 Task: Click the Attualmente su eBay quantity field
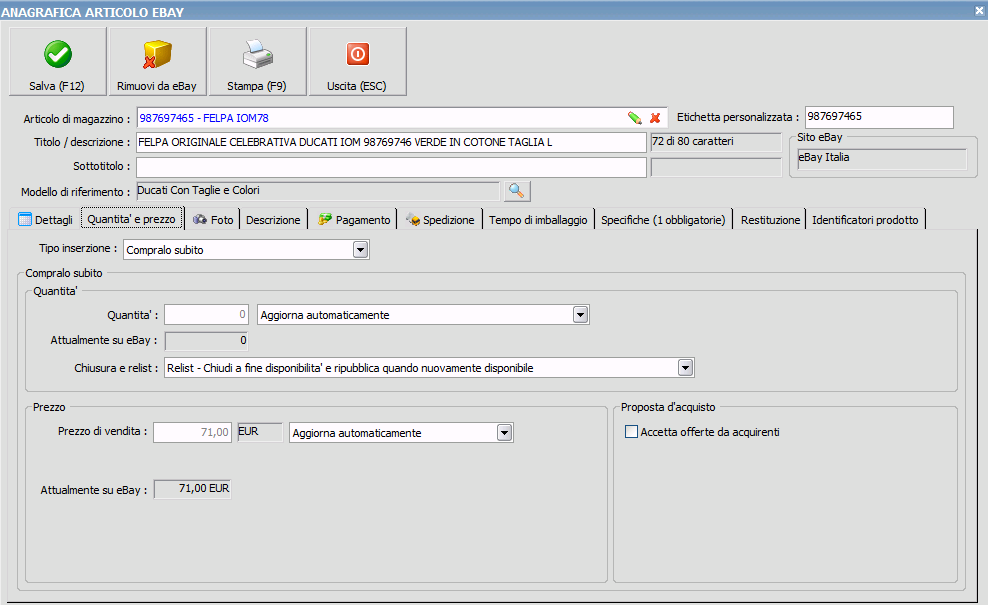[206, 341]
